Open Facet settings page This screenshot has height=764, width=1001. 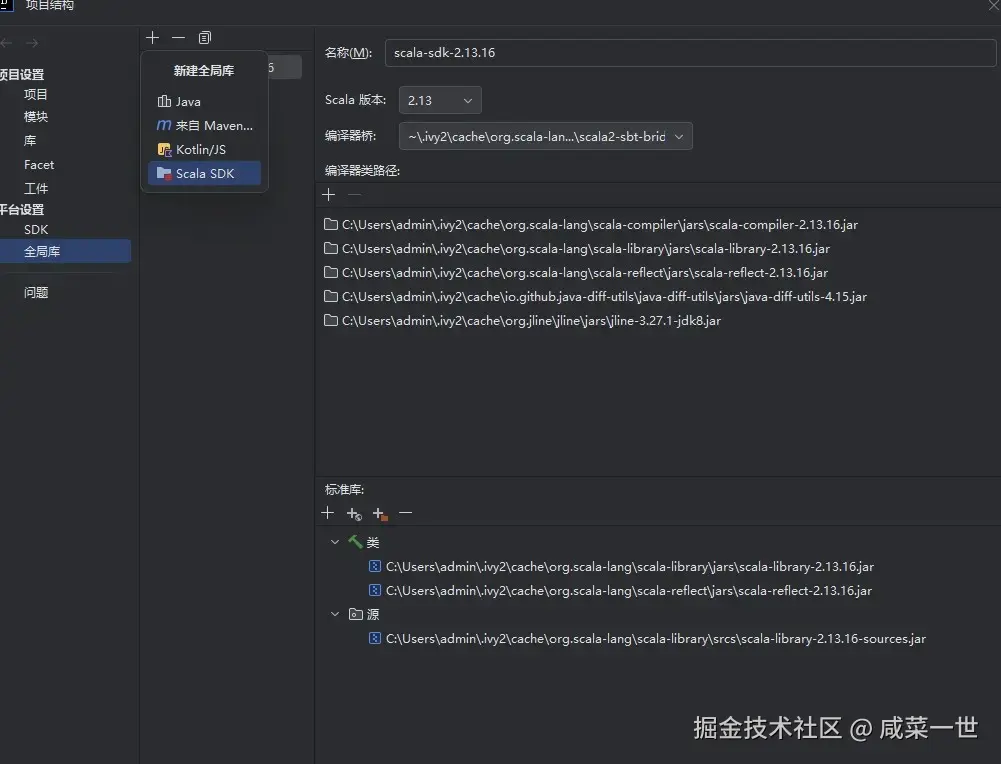point(39,165)
